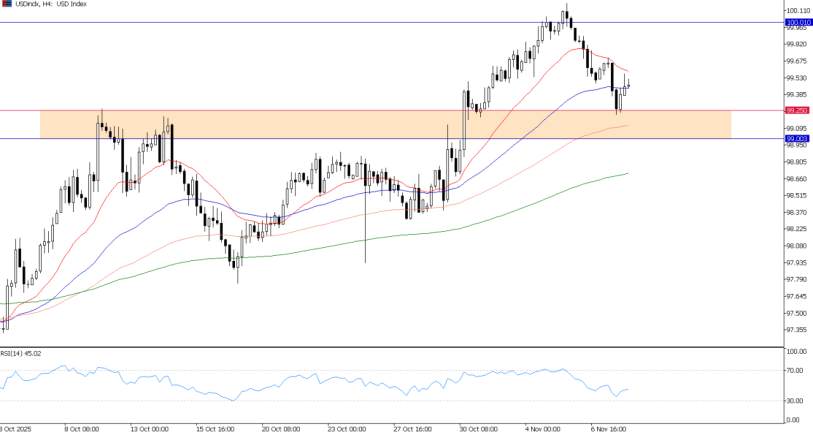Click the 100.110 price axis label
Image resolution: width=813 pixels, height=435 pixels.
[x=797, y=10]
